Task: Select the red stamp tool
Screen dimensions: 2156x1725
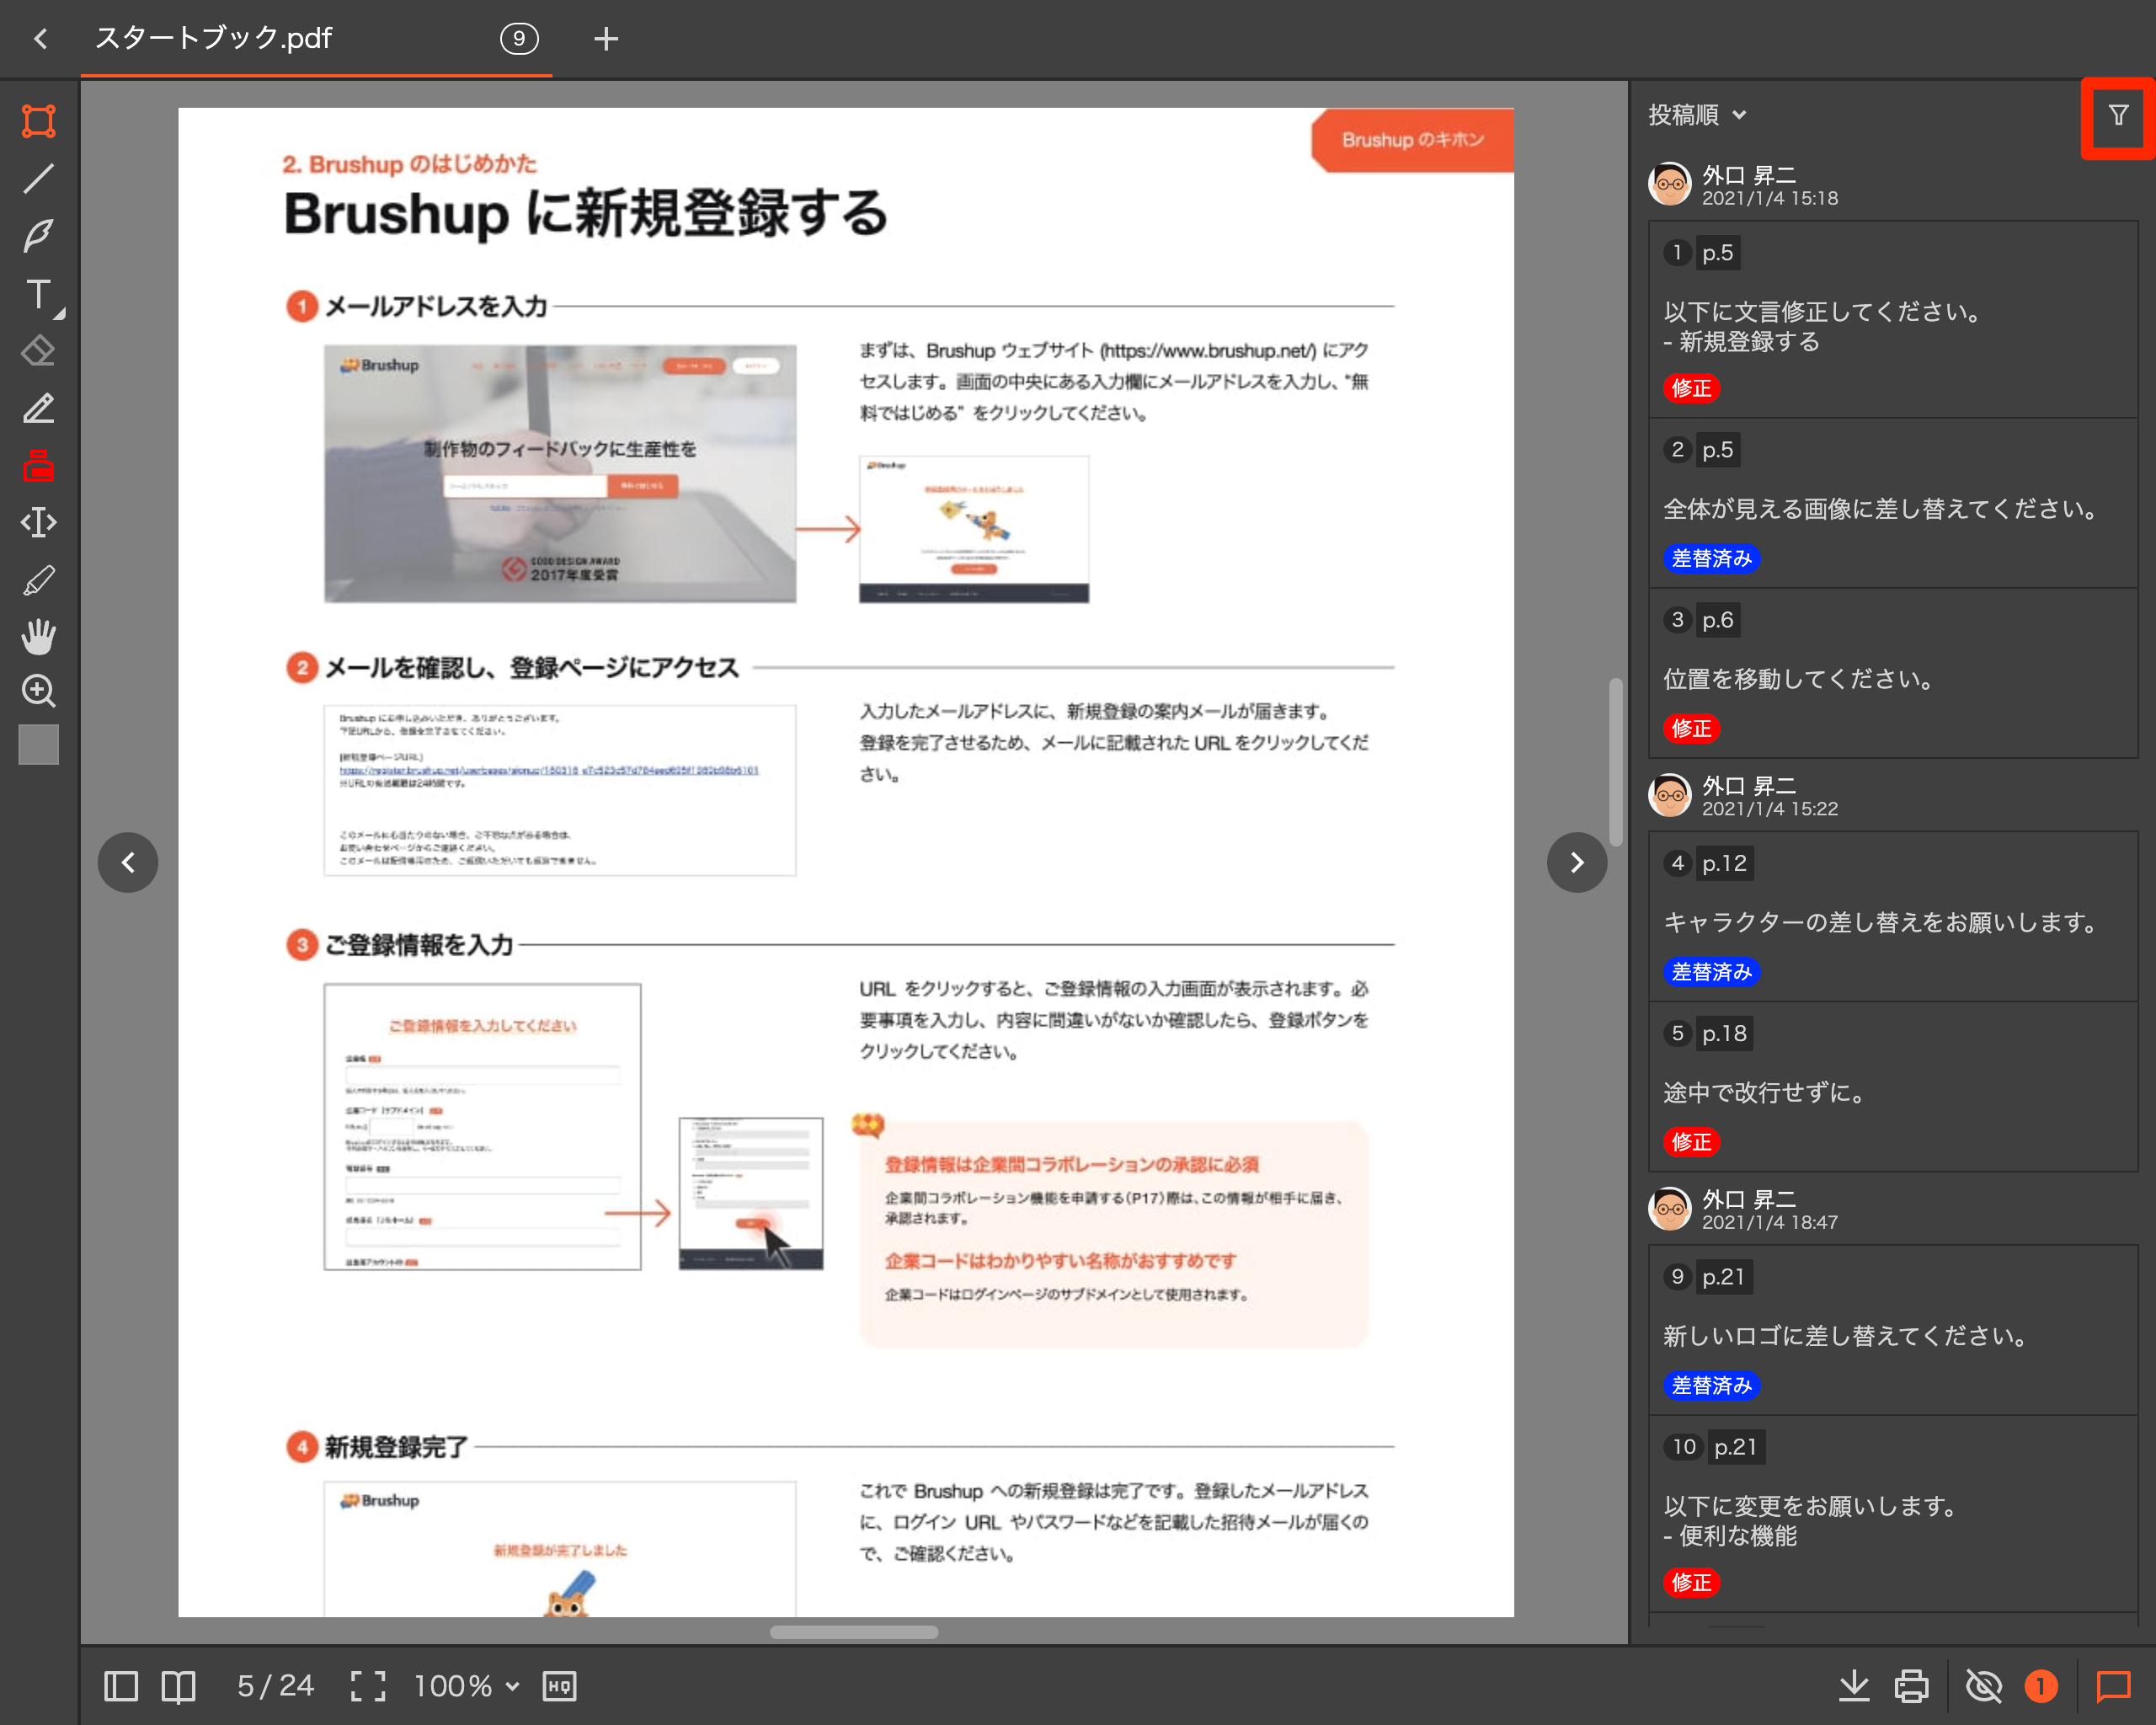Action: (39, 465)
